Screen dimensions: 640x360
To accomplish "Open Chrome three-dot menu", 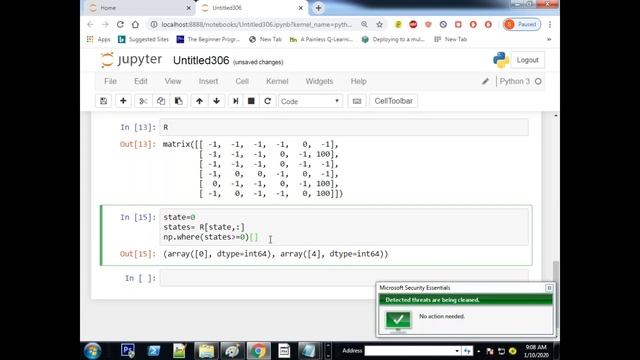I will (x=550, y=24).
